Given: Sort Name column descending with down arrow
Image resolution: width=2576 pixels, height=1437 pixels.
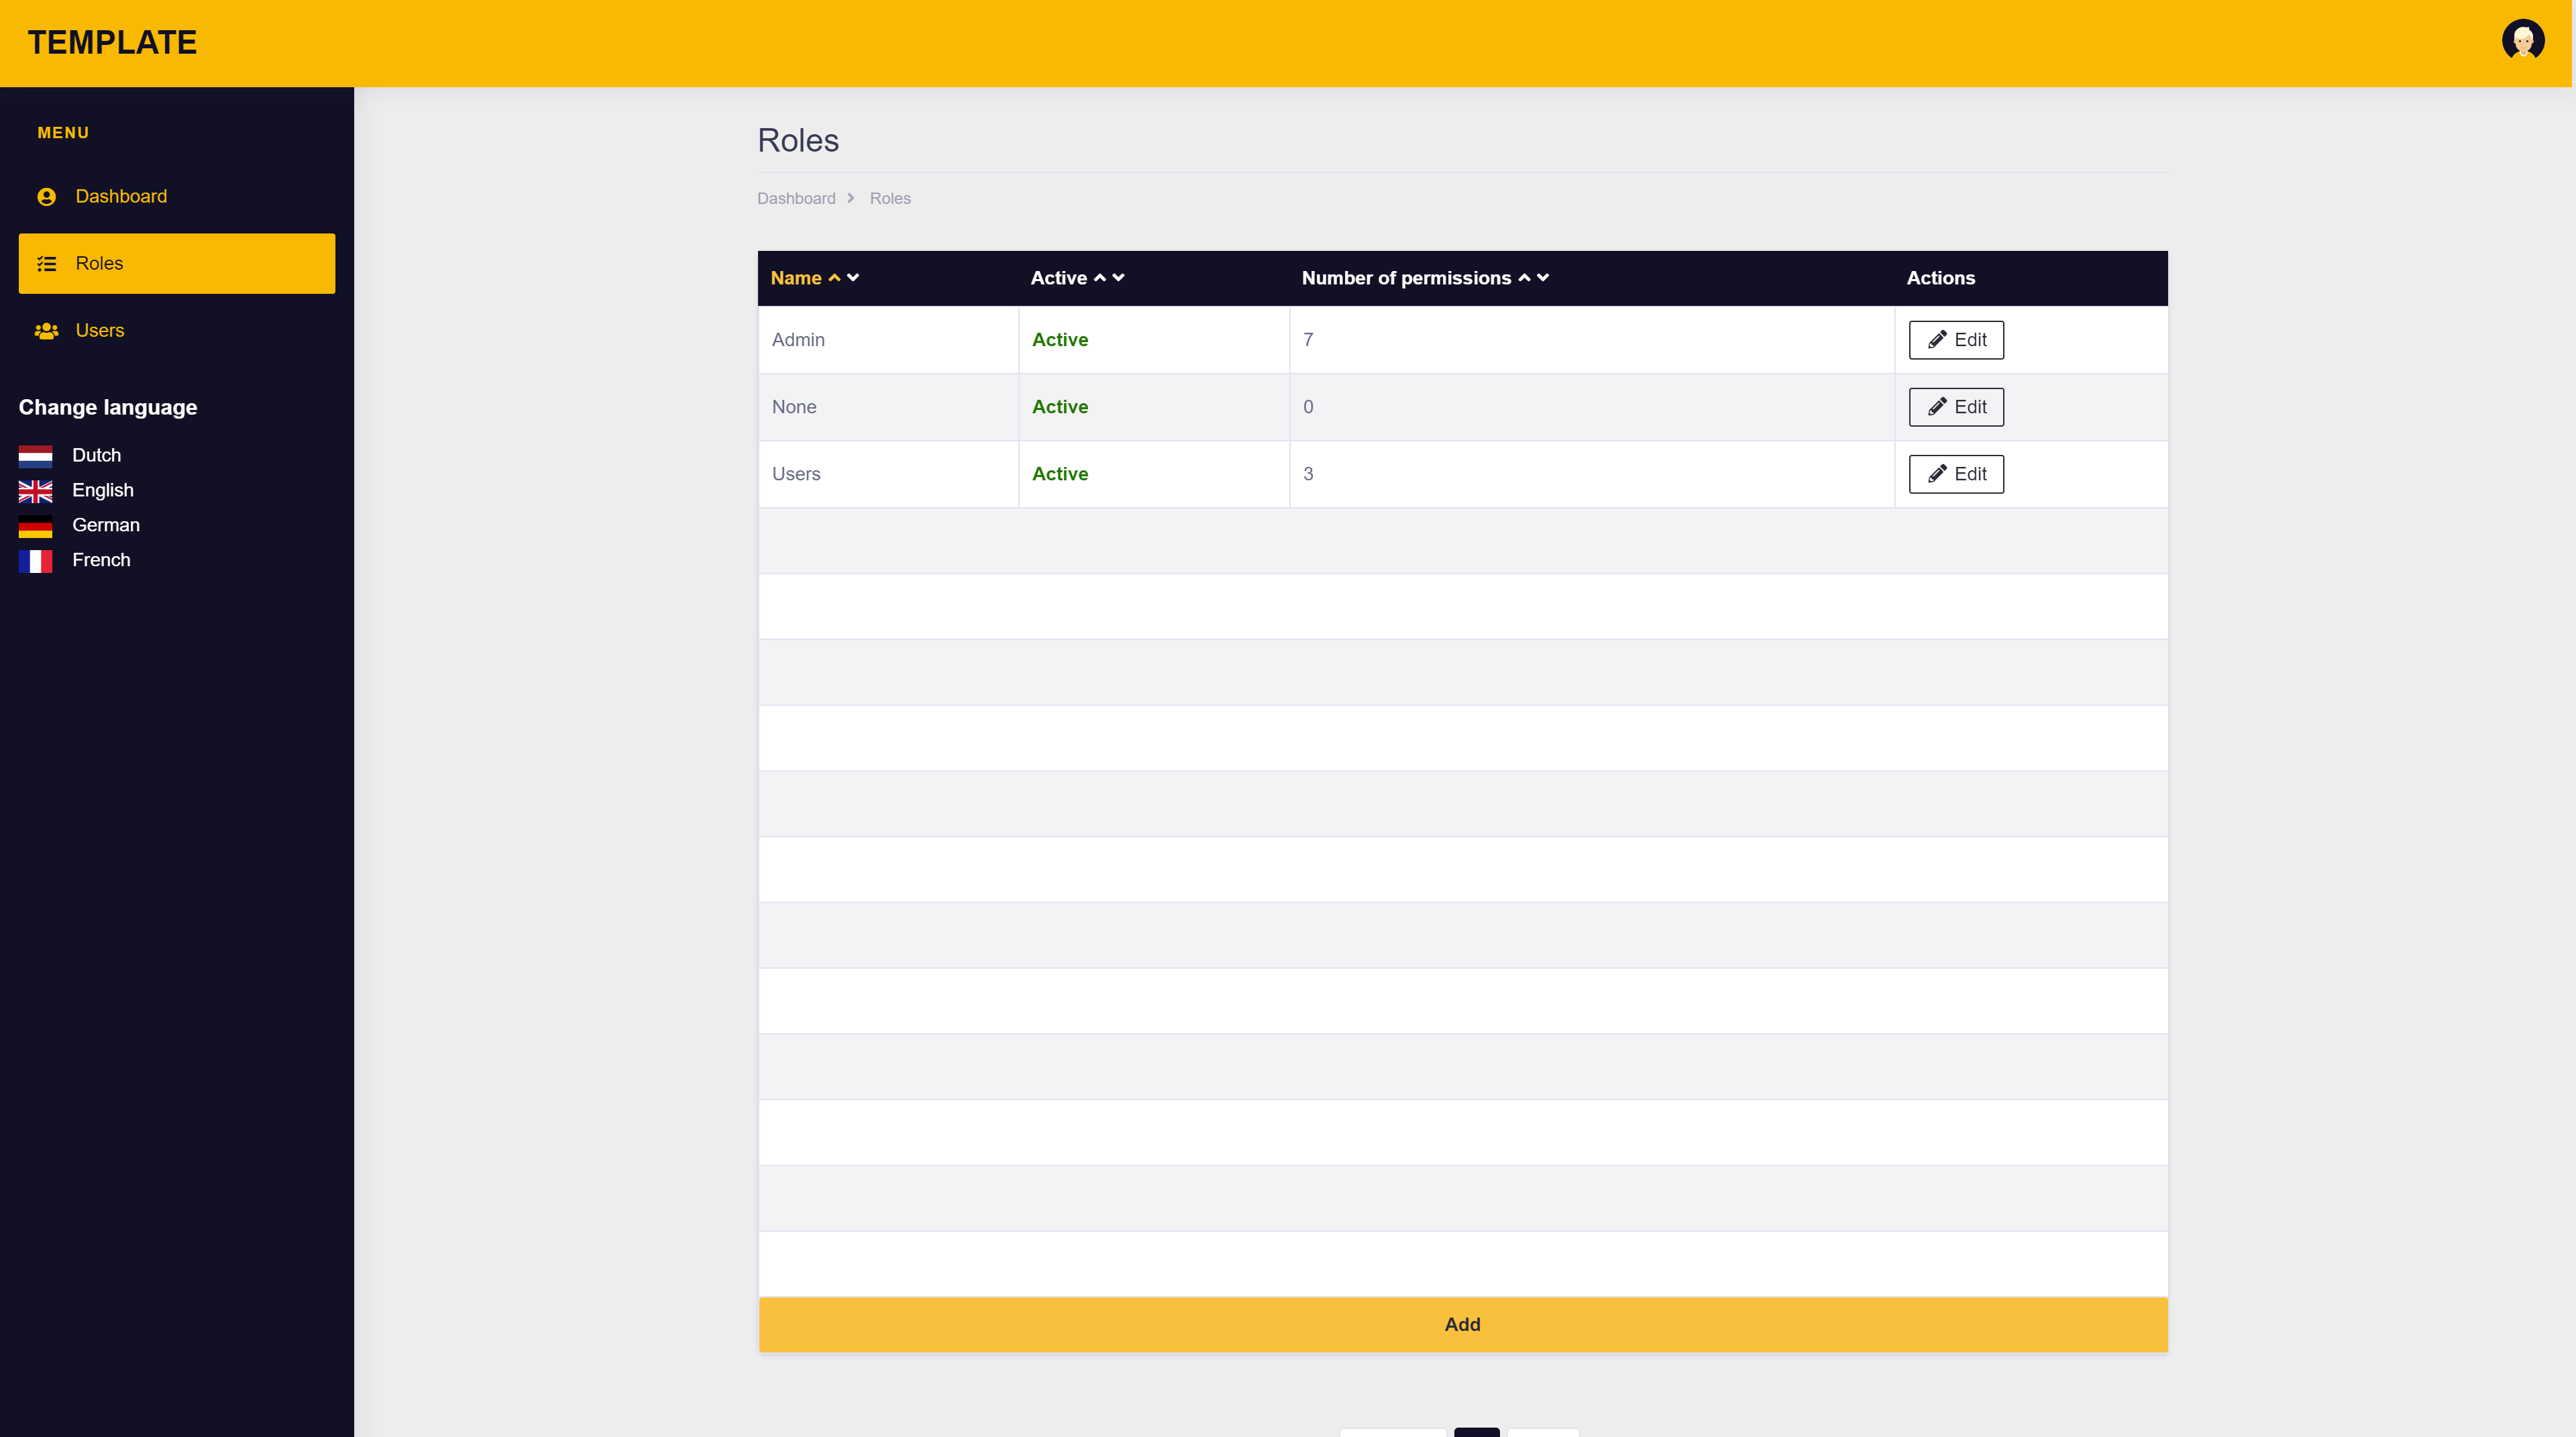Looking at the screenshot, I should [x=853, y=278].
